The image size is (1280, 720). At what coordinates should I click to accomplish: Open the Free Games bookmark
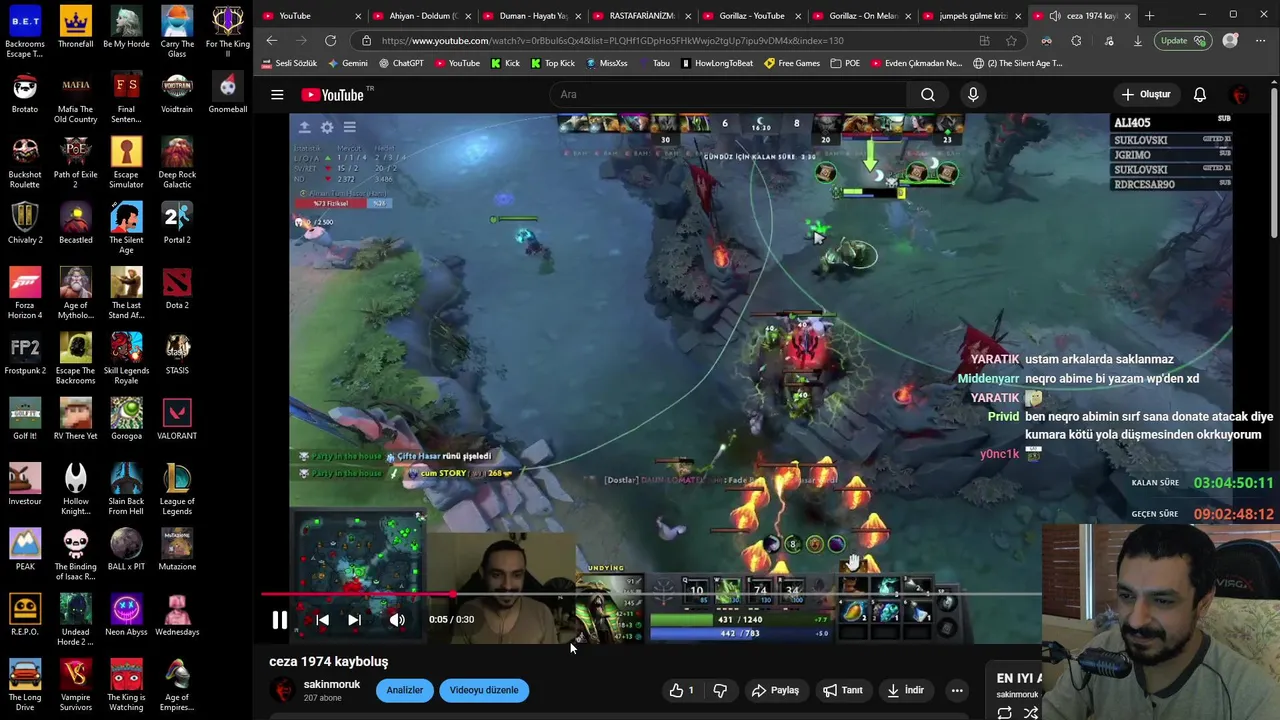[792, 63]
